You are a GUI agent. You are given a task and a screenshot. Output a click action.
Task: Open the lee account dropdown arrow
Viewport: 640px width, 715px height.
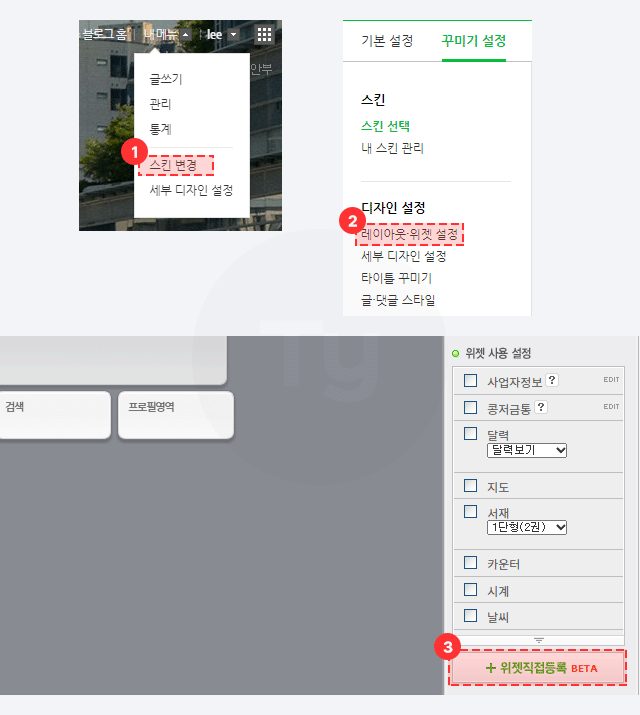(x=233, y=35)
